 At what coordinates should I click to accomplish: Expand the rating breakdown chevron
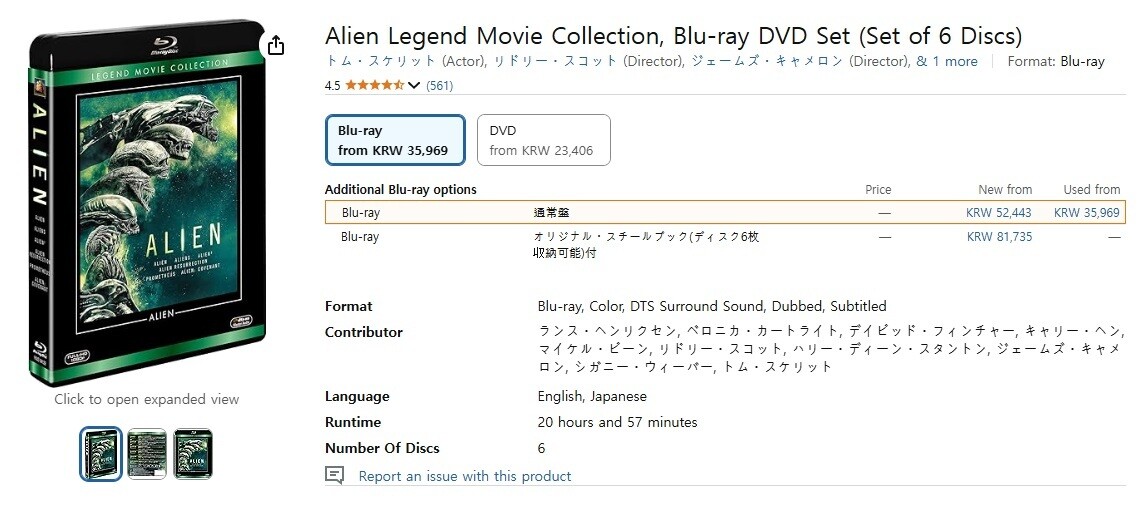tap(414, 86)
